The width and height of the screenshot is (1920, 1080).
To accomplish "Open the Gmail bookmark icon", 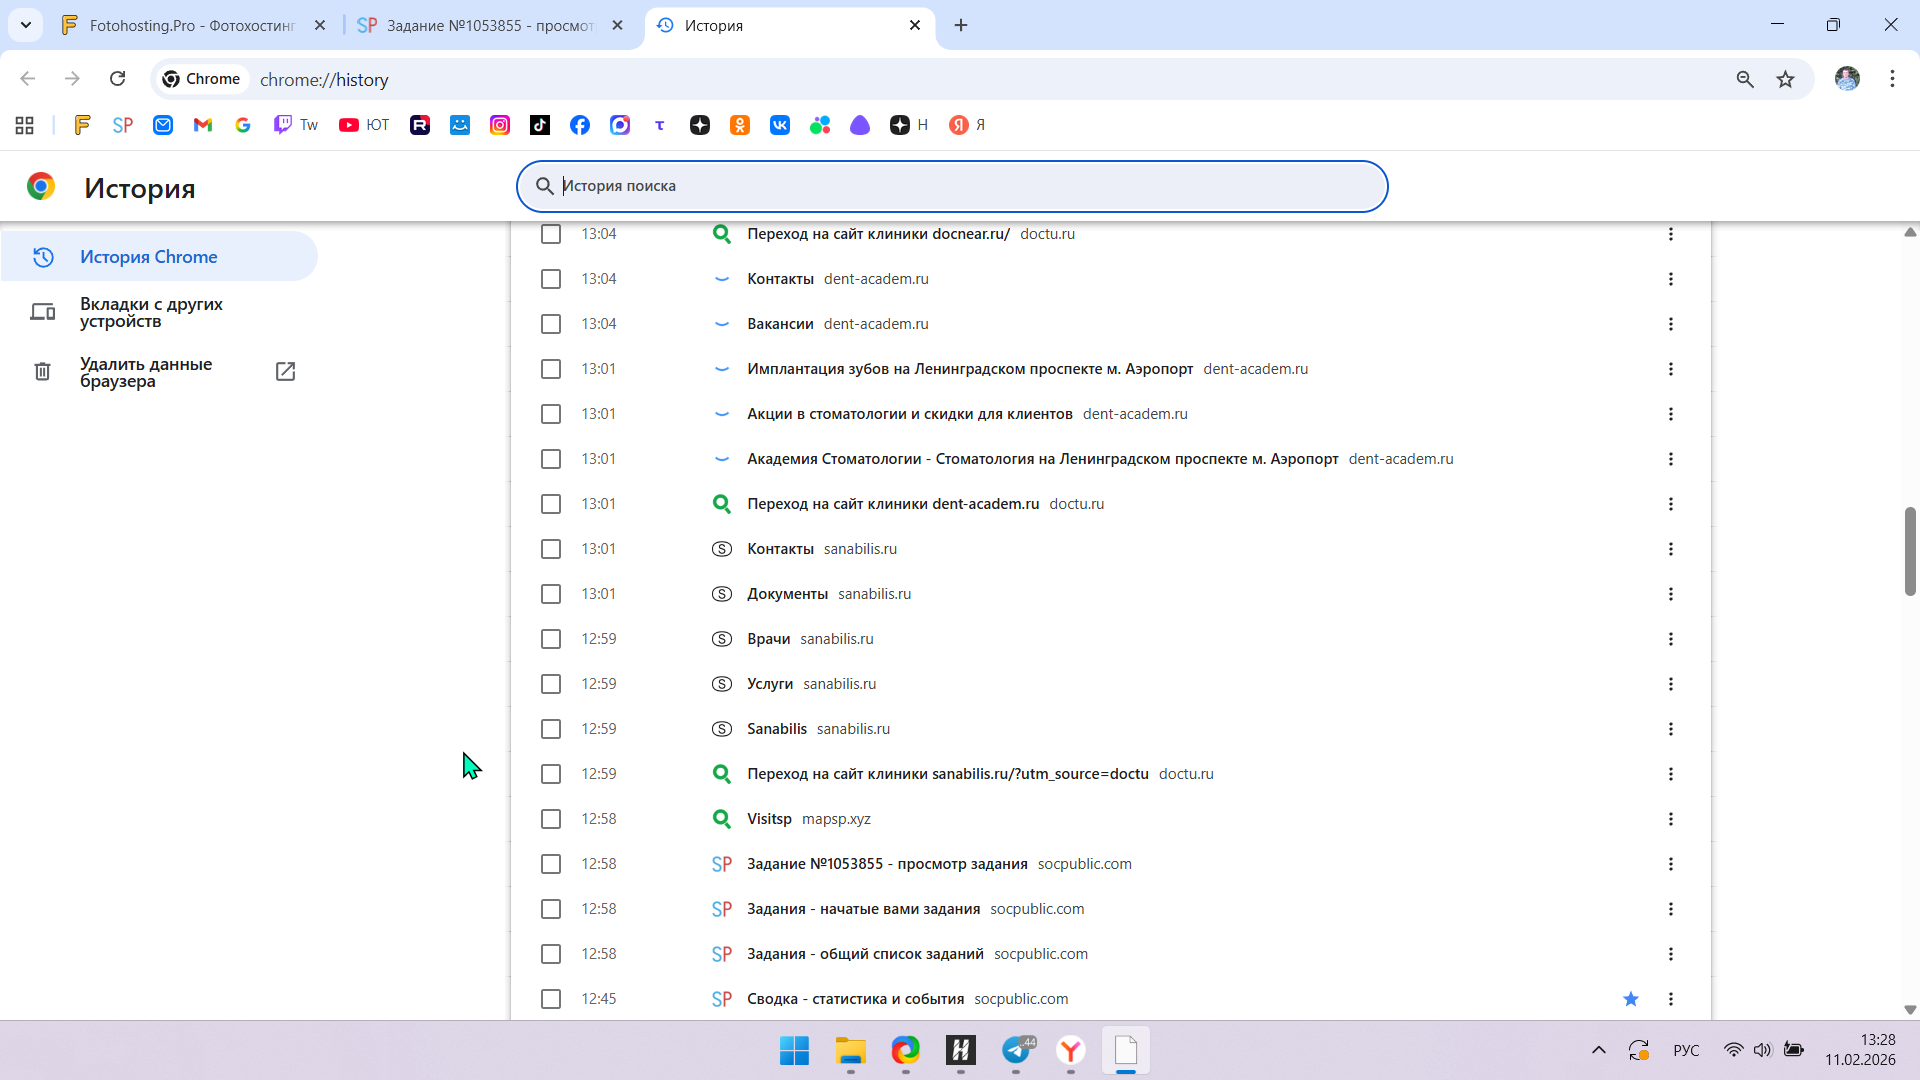I will [x=203, y=125].
